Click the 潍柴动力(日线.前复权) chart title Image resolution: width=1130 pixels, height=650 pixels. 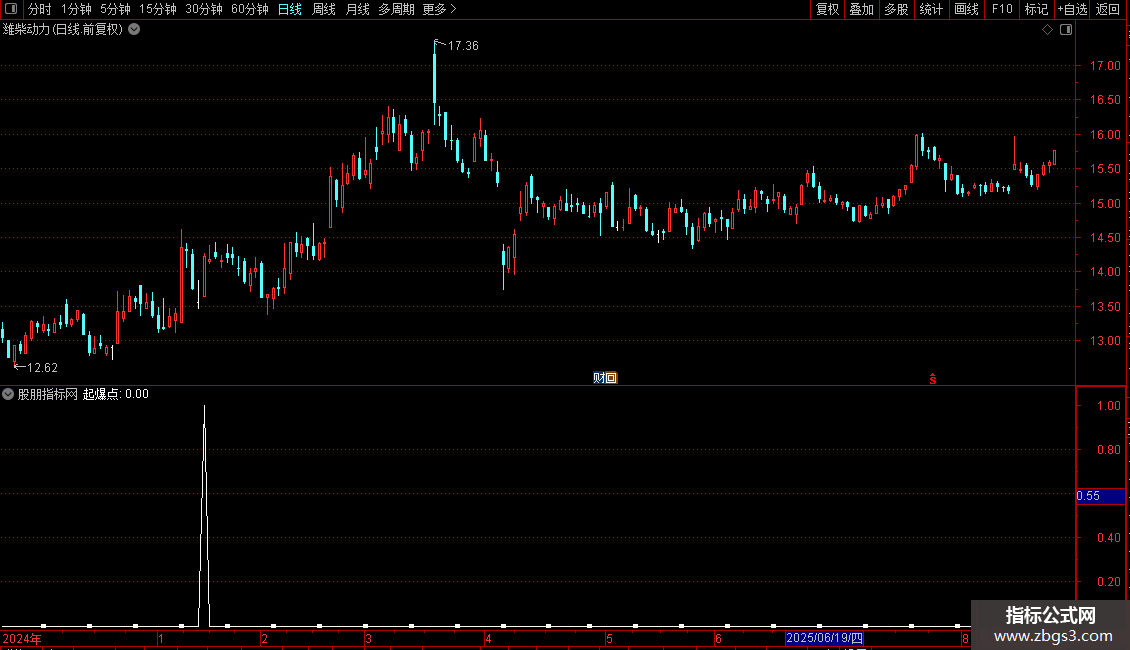pos(63,30)
